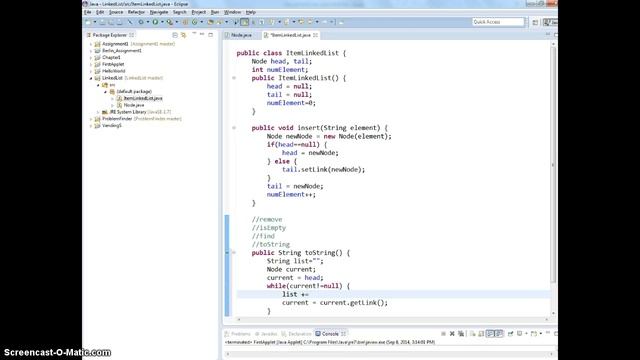640x360 pixels.
Task: Open the Run dropdown arrow
Action: [x=162, y=22]
